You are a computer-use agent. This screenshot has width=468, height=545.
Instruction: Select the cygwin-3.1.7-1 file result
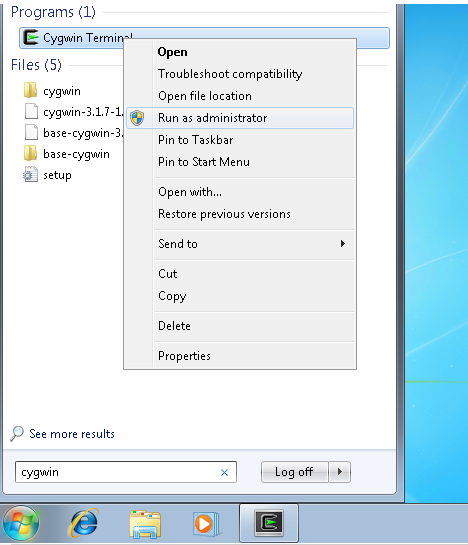tap(83, 112)
